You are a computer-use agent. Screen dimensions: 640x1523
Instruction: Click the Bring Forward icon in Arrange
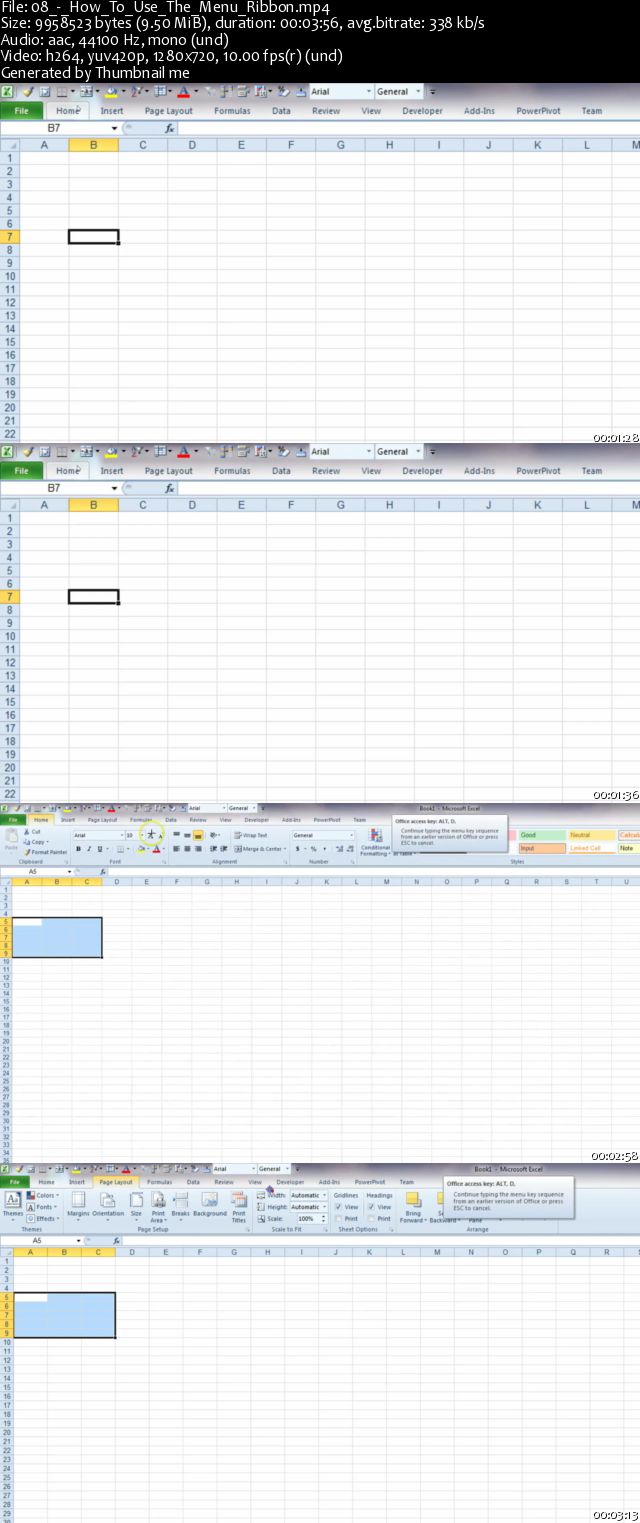[413, 1199]
